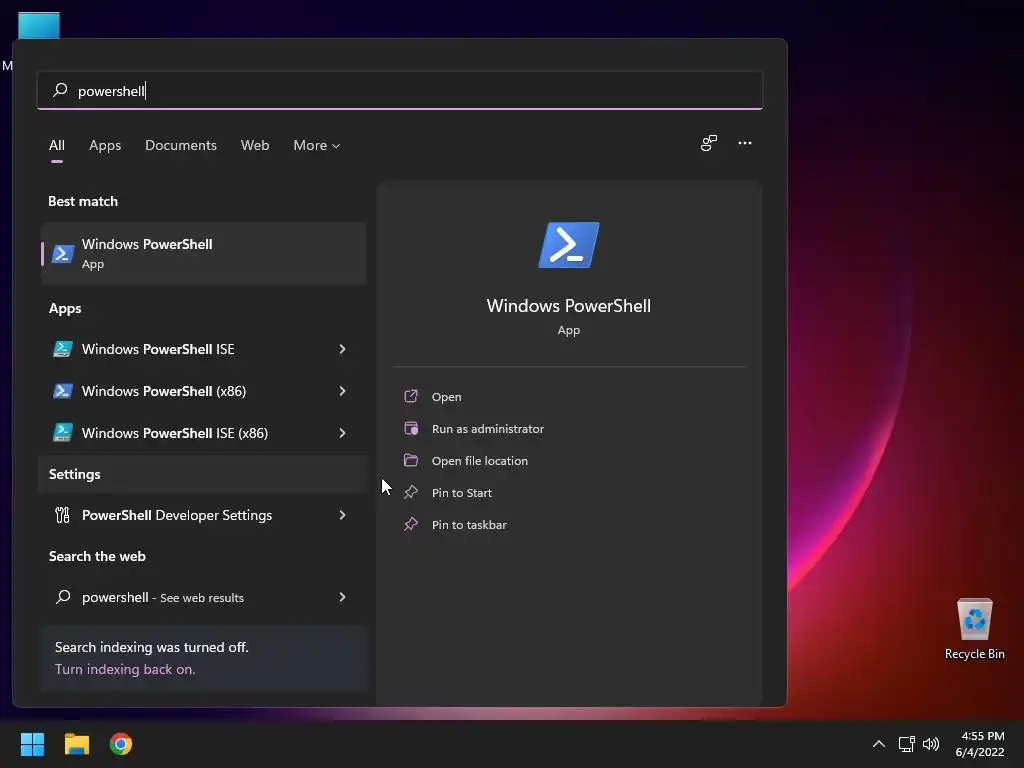Image resolution: width=1024 pixels, height=768 pixels.
Task: Open taskbar clock showing 4:55 PM
Action: (980, 744)
